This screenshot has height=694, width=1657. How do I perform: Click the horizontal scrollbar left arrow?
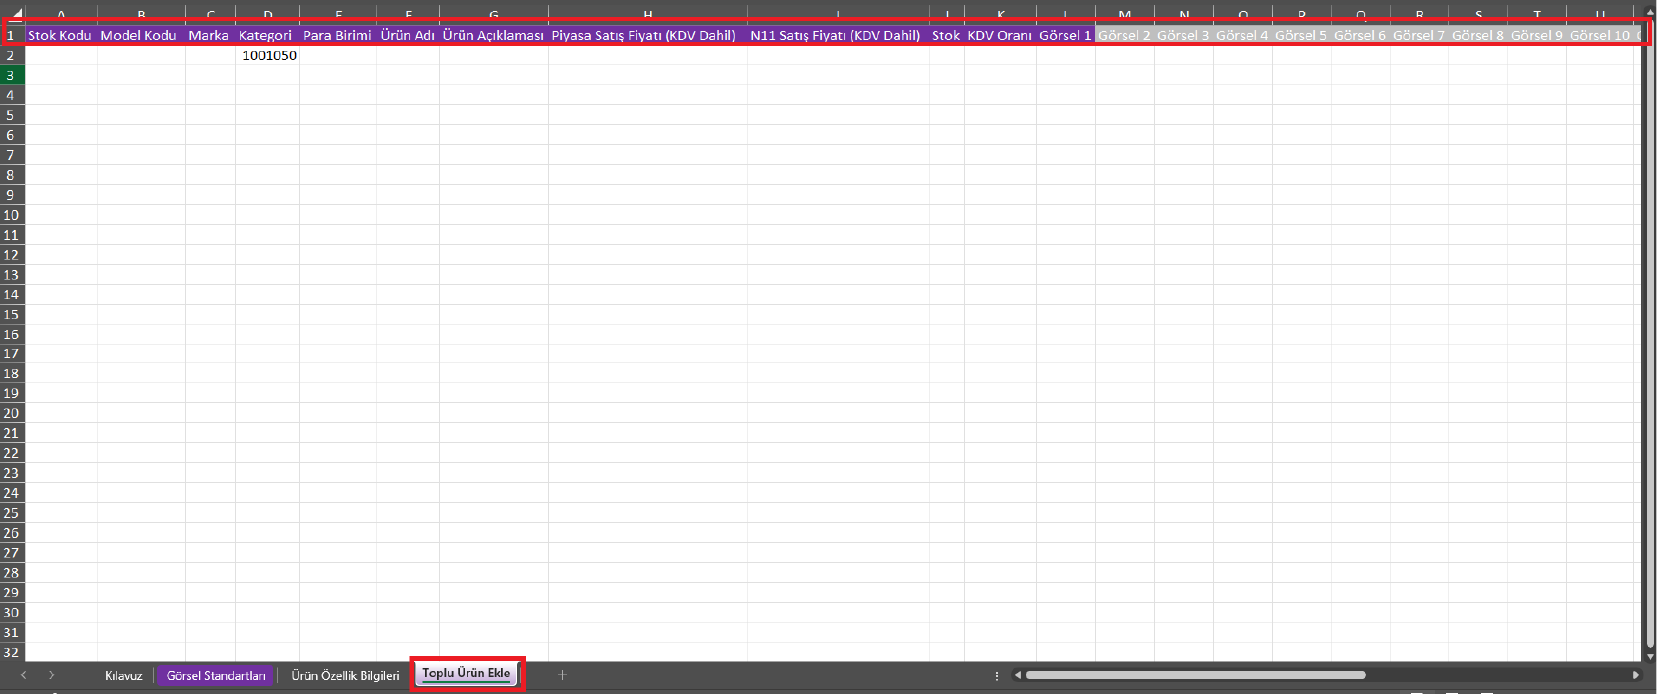1018,675
